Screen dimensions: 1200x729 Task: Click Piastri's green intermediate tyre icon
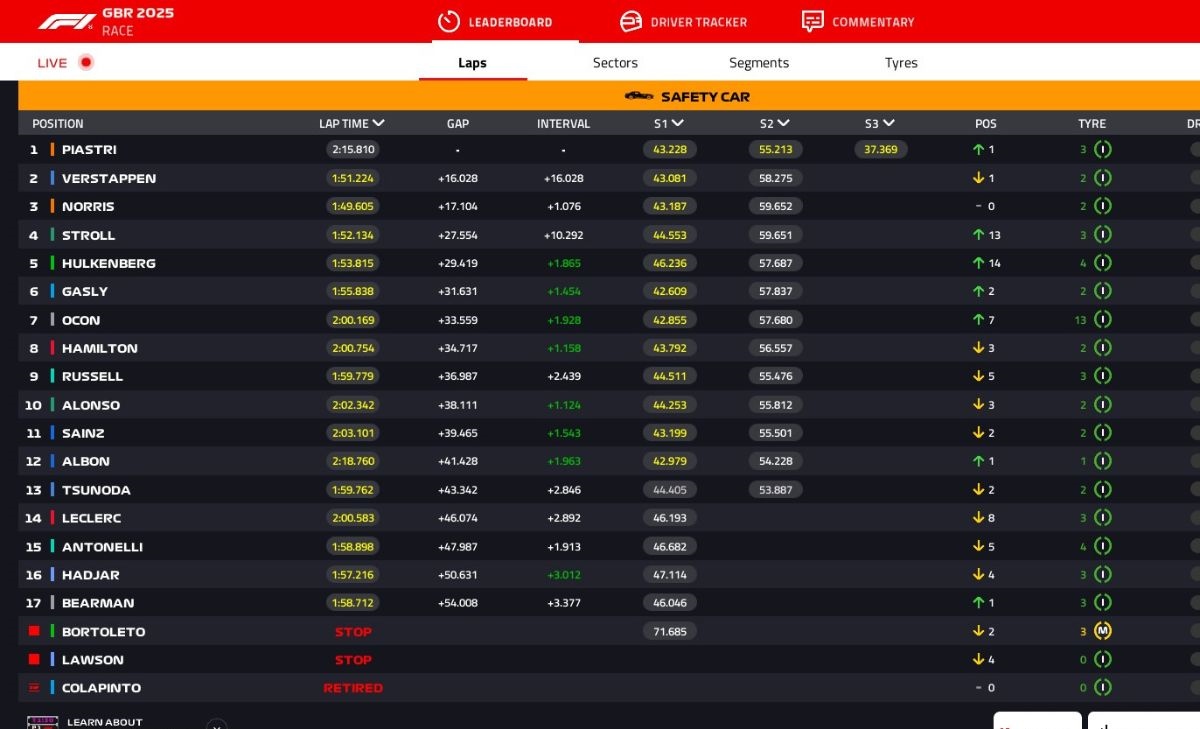1102,149
